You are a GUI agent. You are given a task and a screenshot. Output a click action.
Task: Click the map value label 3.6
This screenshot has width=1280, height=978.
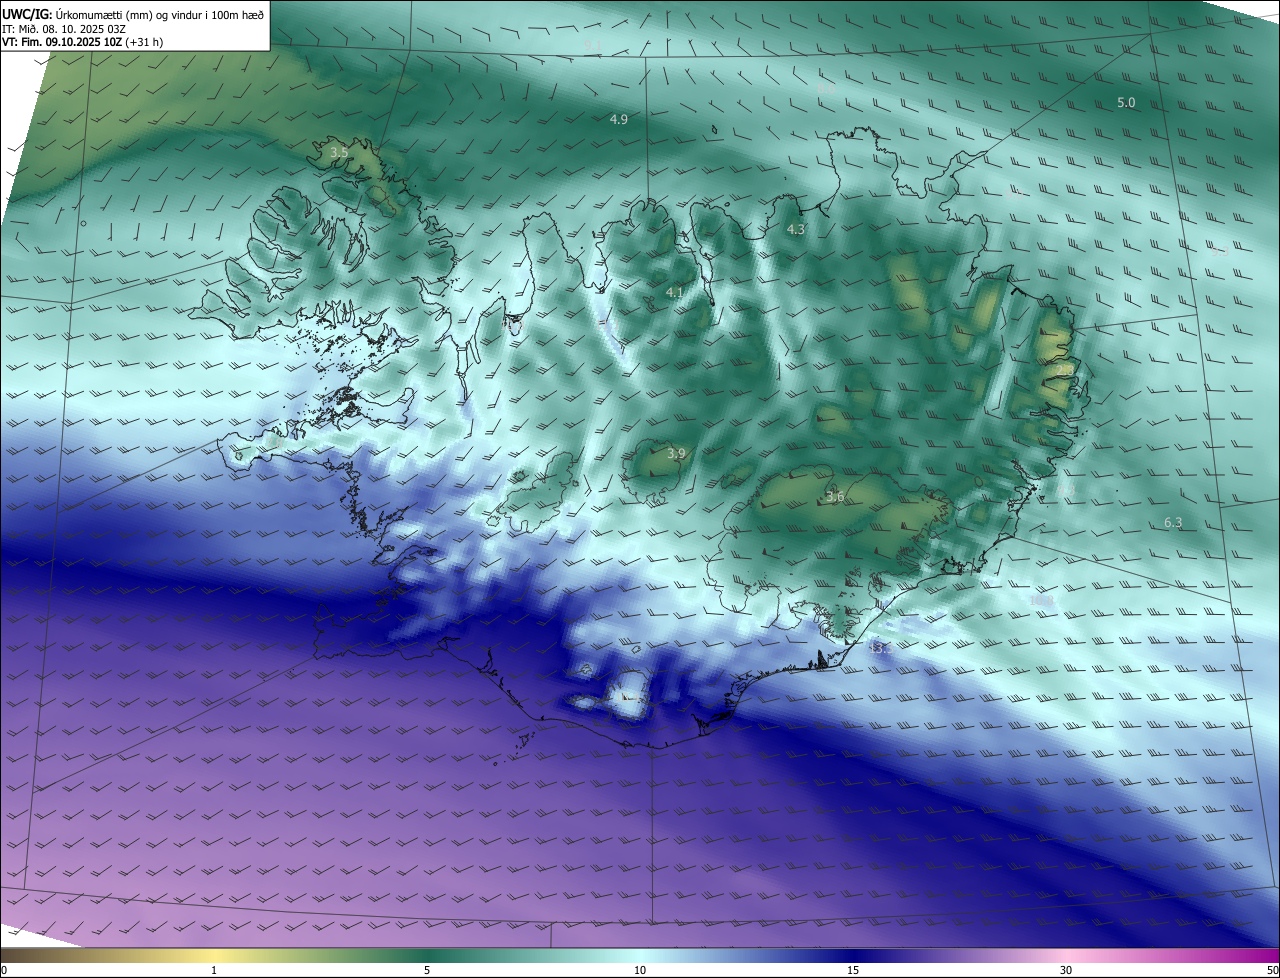835,497
